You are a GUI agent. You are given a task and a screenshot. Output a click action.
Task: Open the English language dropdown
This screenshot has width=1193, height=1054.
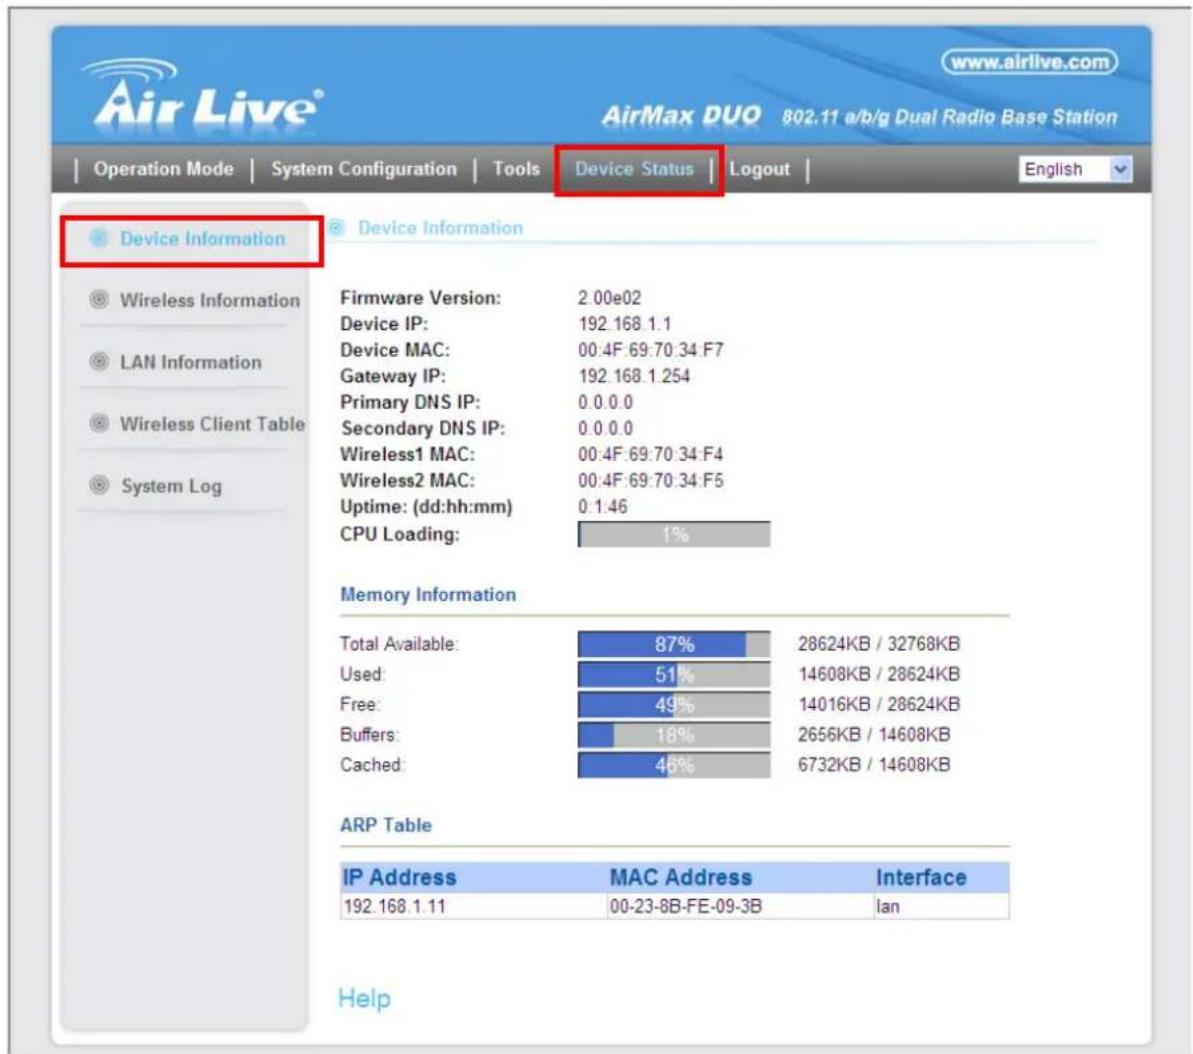(x=1075, y=169)
